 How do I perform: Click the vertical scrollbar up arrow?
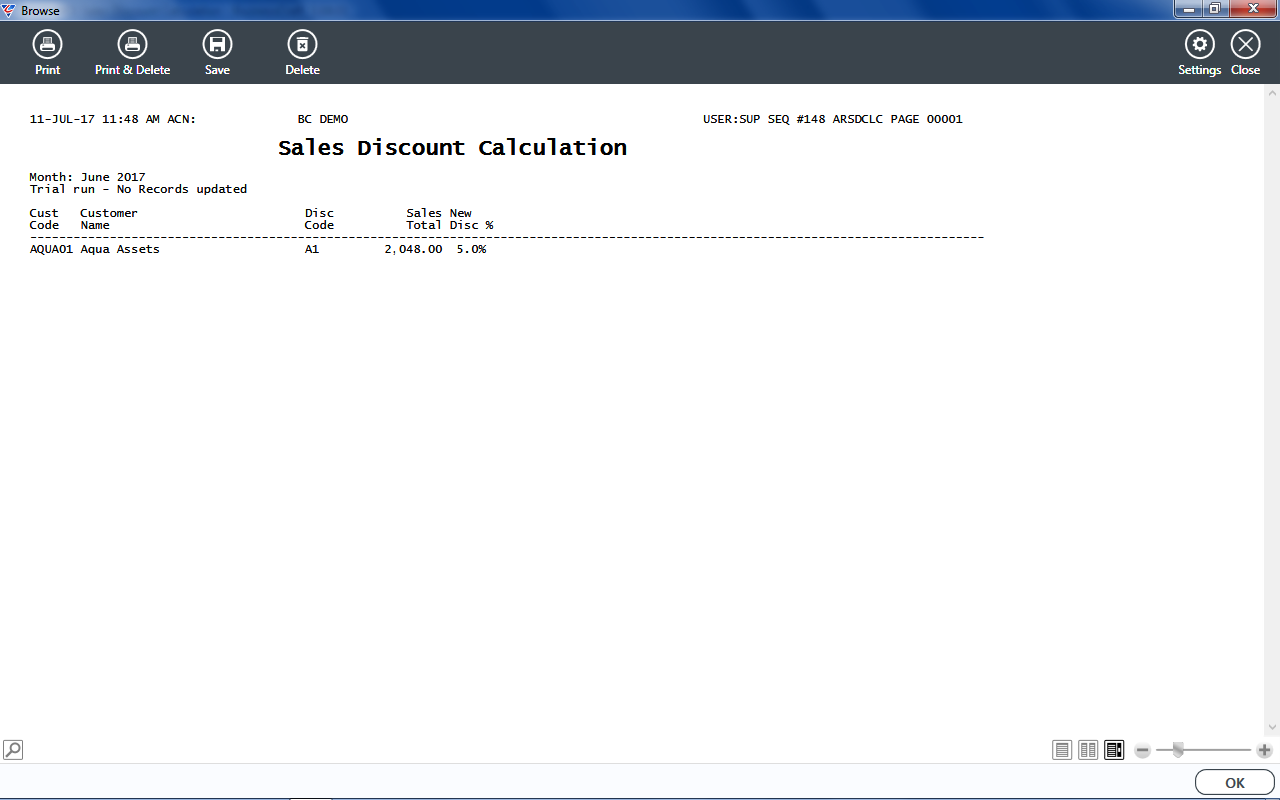[x=1273, y=92]
